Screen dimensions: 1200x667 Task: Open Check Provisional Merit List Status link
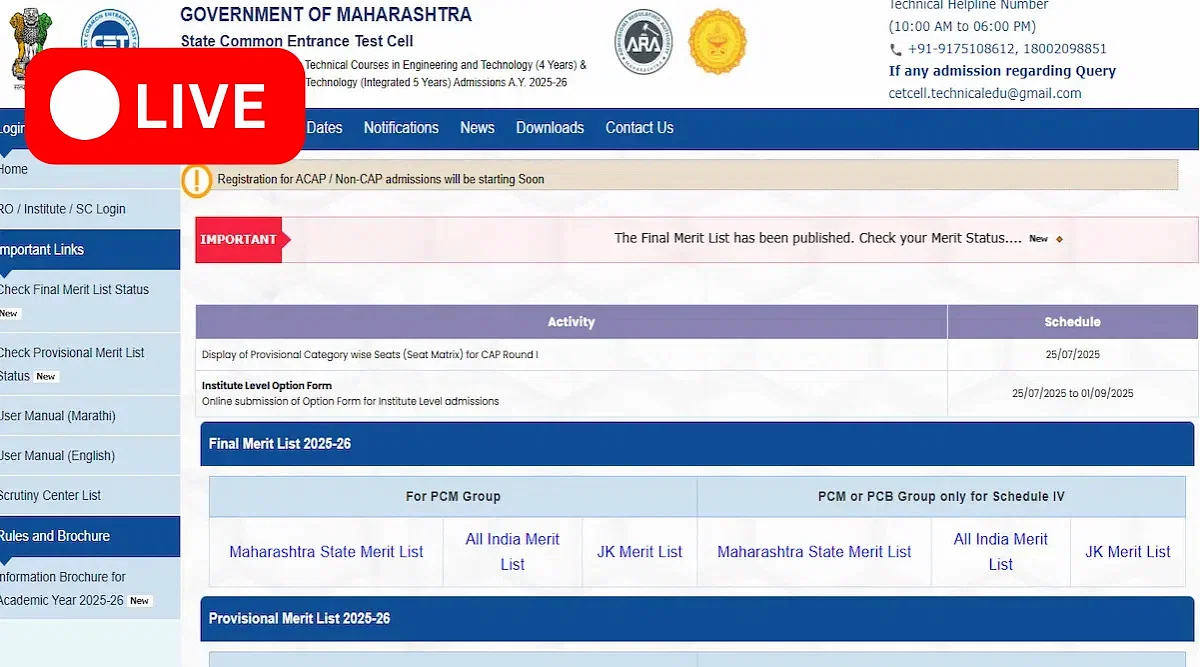[72, 364]
